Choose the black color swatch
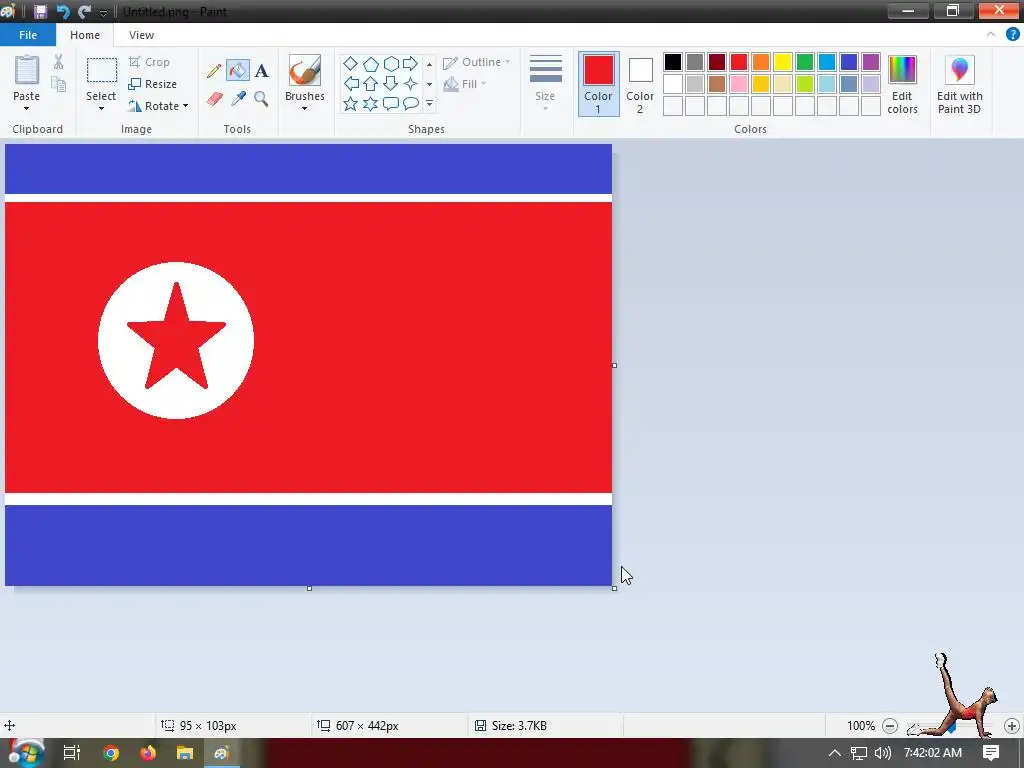Viewport: 1024px width, 768px height. tap(673, 62)
